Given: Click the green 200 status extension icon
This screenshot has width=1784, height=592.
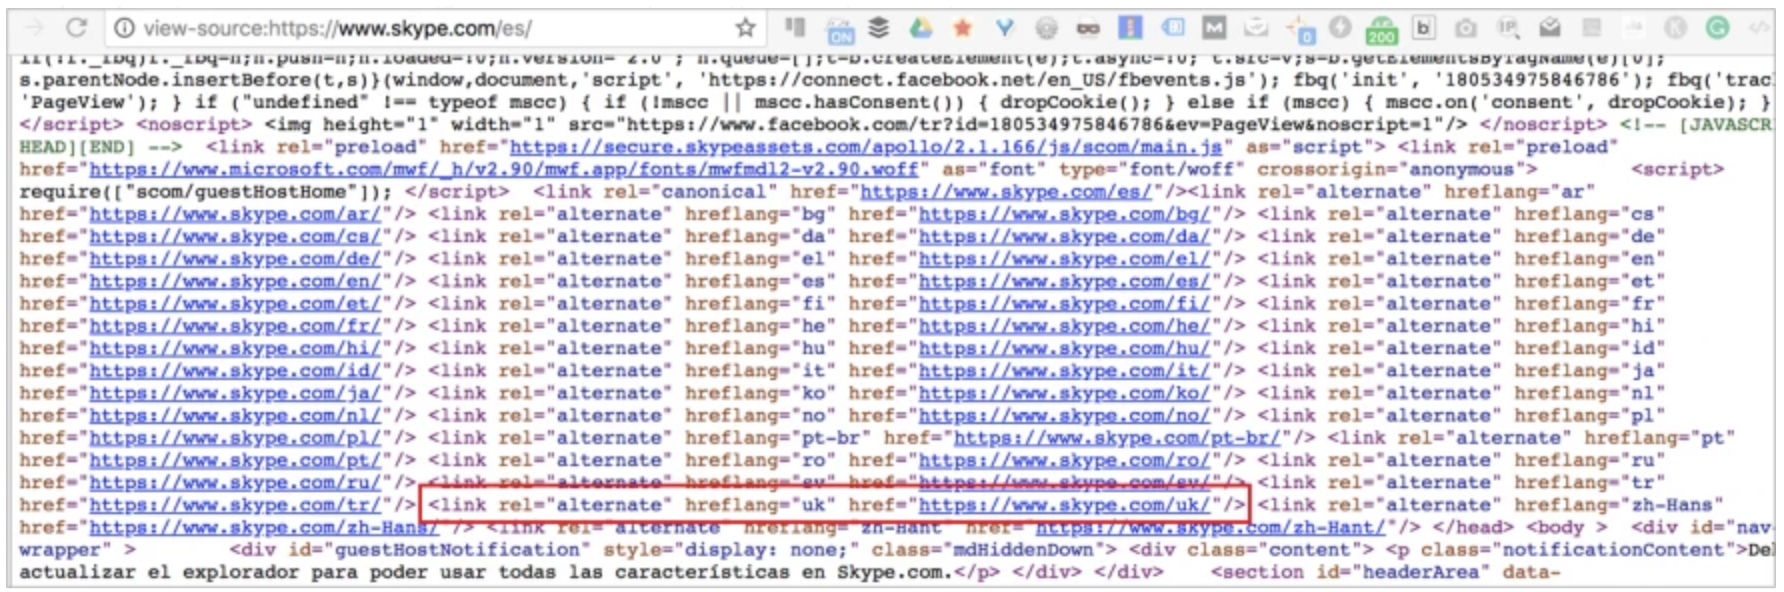Looking at the screenshot, I should click(1381, 28).
